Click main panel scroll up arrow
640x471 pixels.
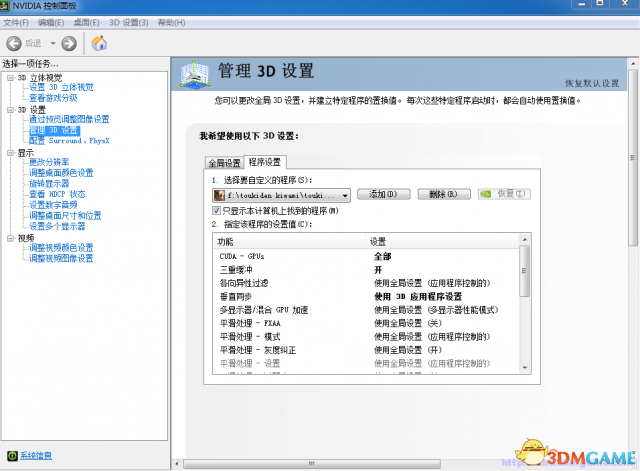click(x=633, y=64)
